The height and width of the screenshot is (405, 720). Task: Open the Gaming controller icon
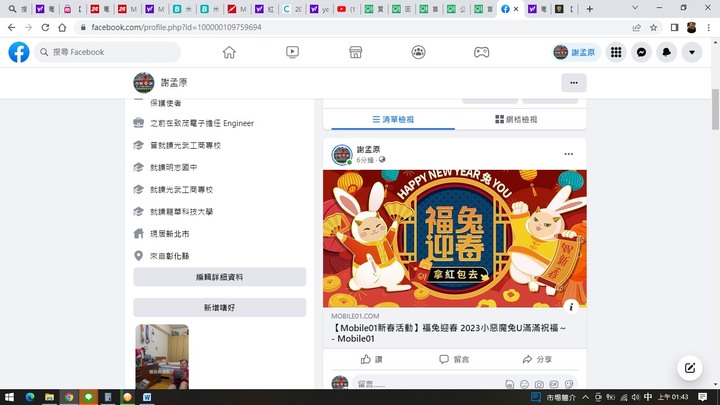tap(481, 52)
